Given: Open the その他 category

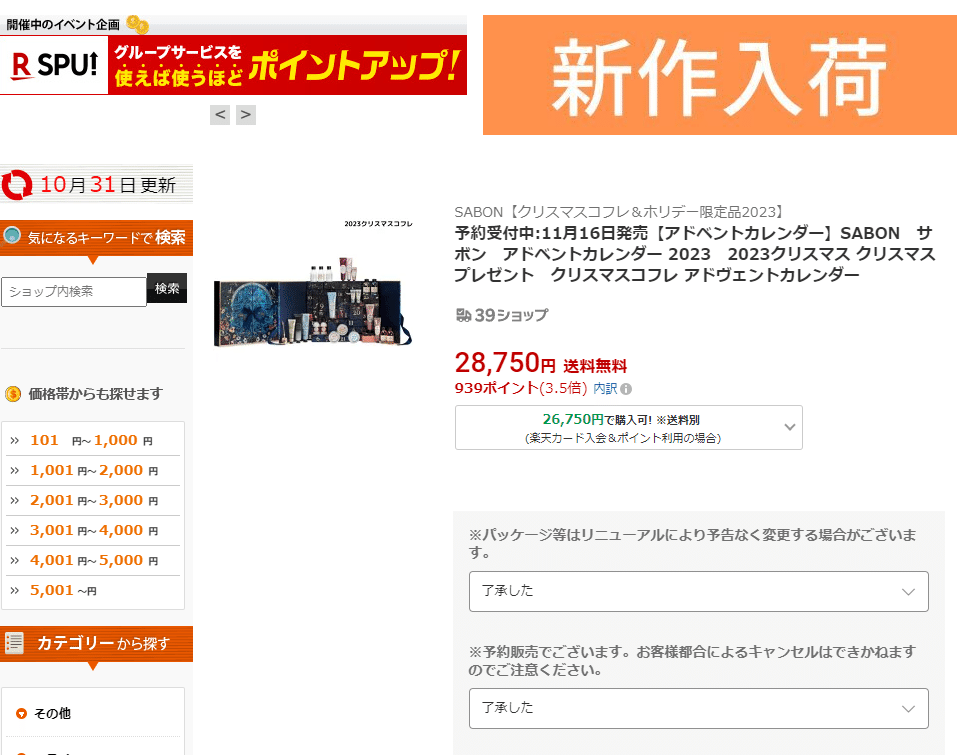Looking at the screenshot, I should click(52, 713).
